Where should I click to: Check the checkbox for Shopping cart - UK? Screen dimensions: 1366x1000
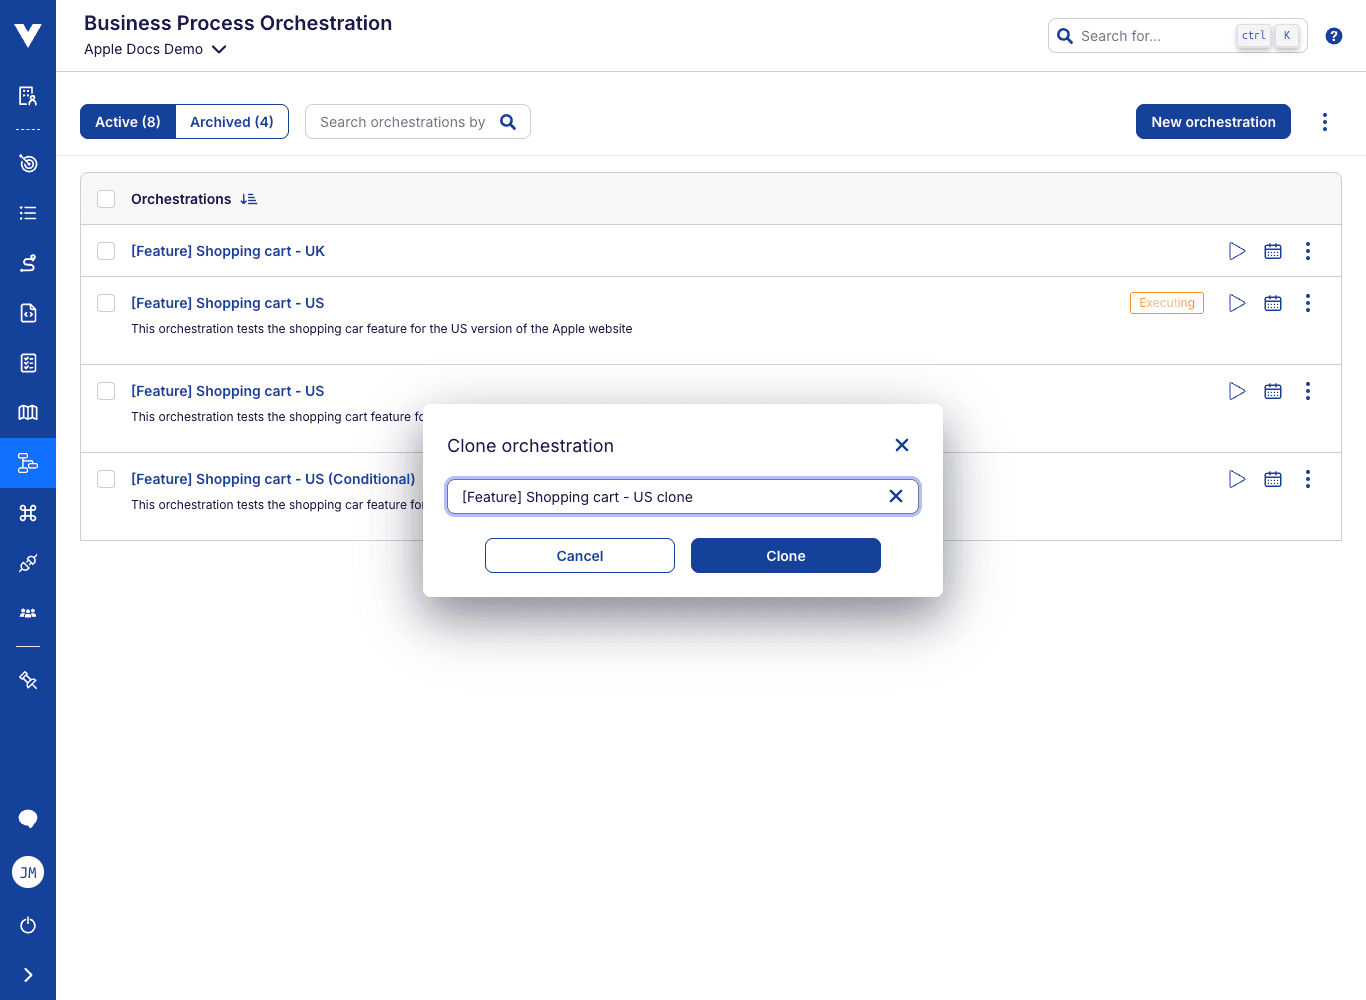click(106, 250)
